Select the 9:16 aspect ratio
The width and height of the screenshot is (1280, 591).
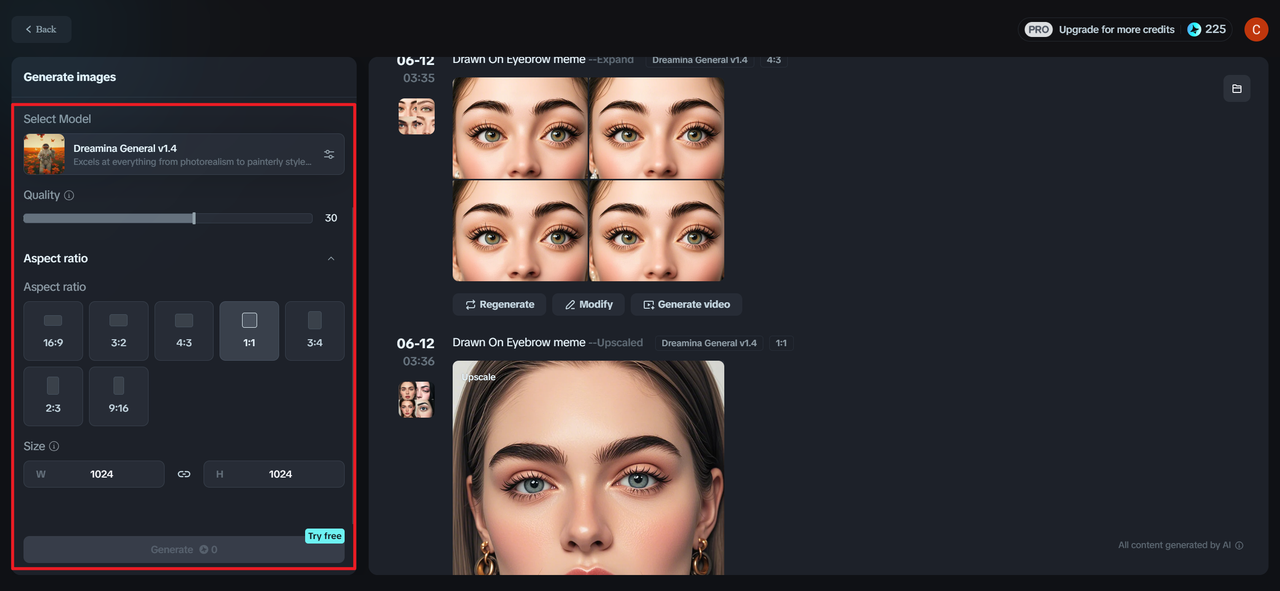tap(118, 397)
